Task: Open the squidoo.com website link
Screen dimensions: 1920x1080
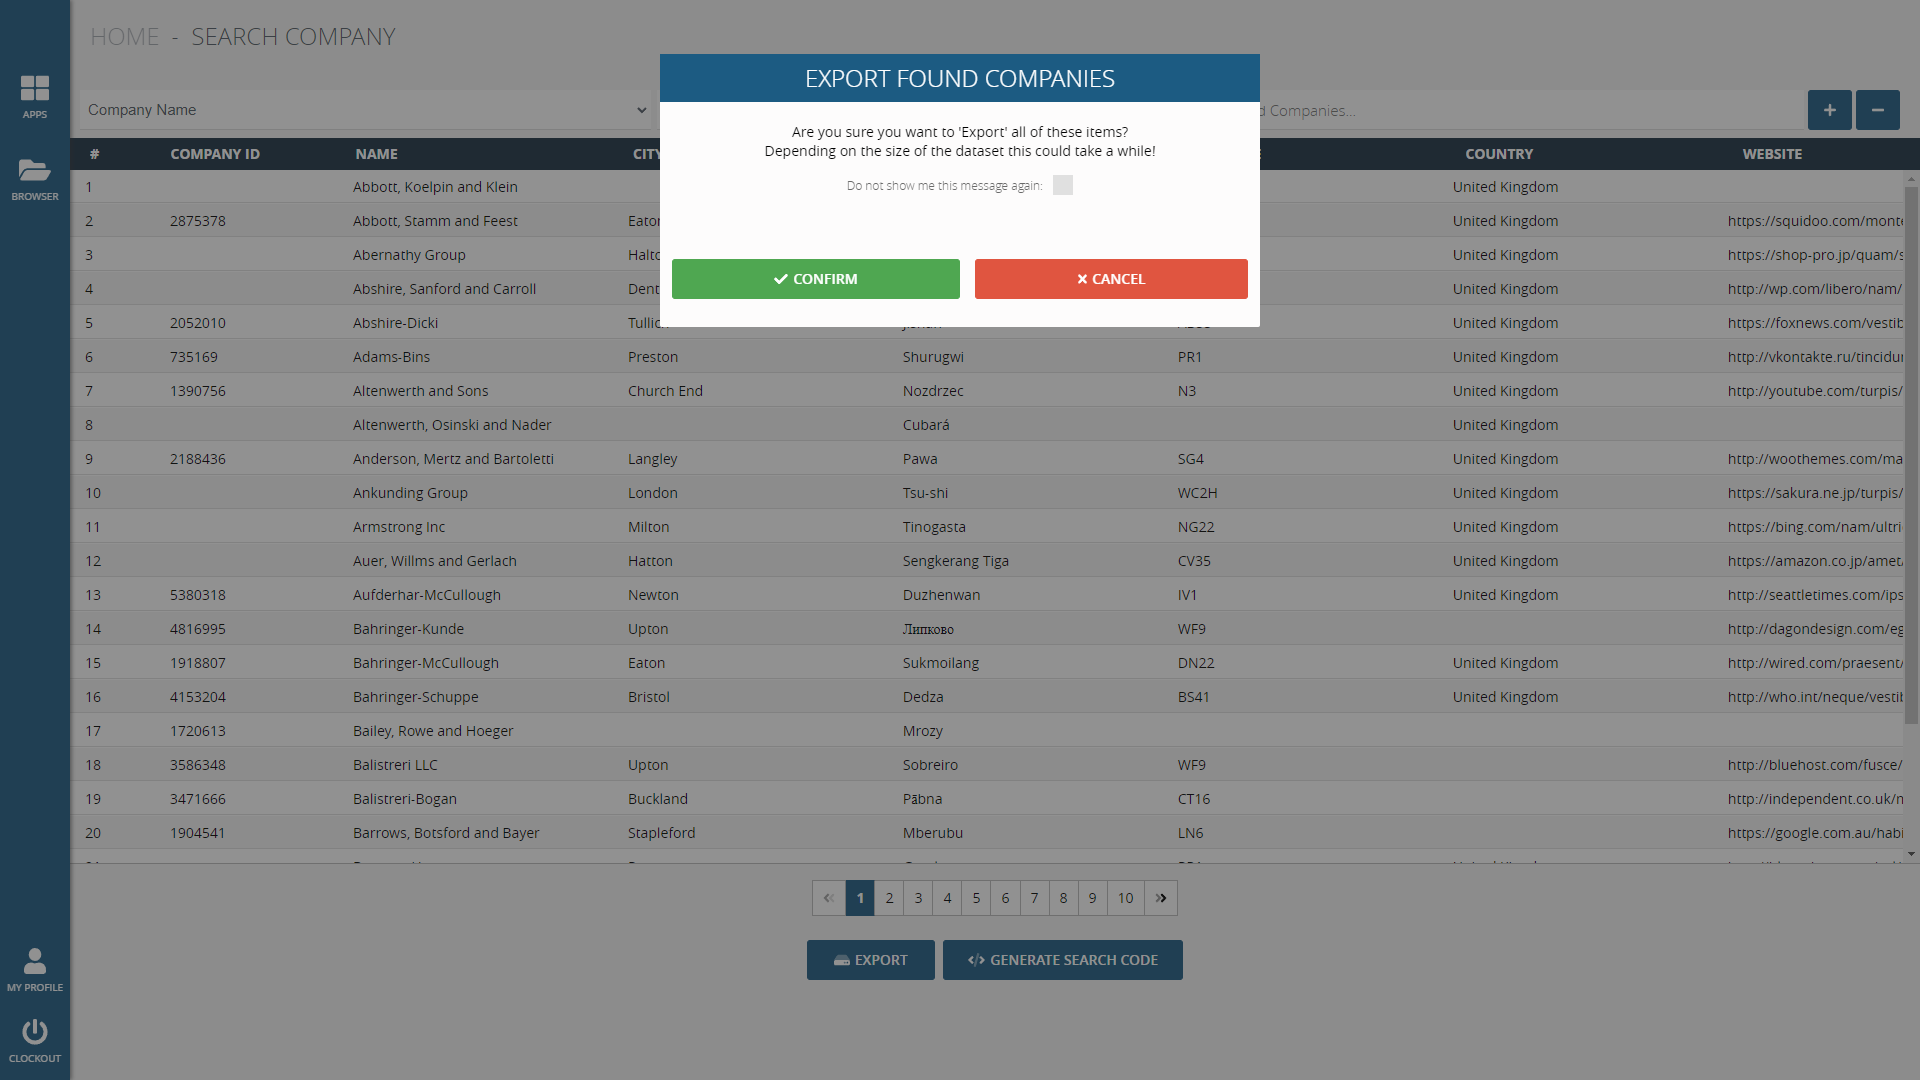Action: (1814, 221)
